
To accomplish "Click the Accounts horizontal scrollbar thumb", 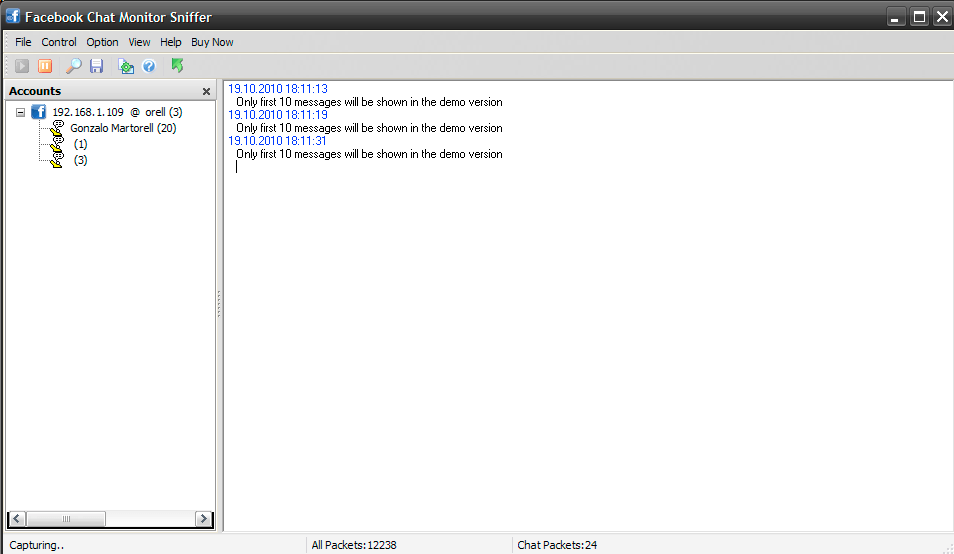I will click(66, 519).
